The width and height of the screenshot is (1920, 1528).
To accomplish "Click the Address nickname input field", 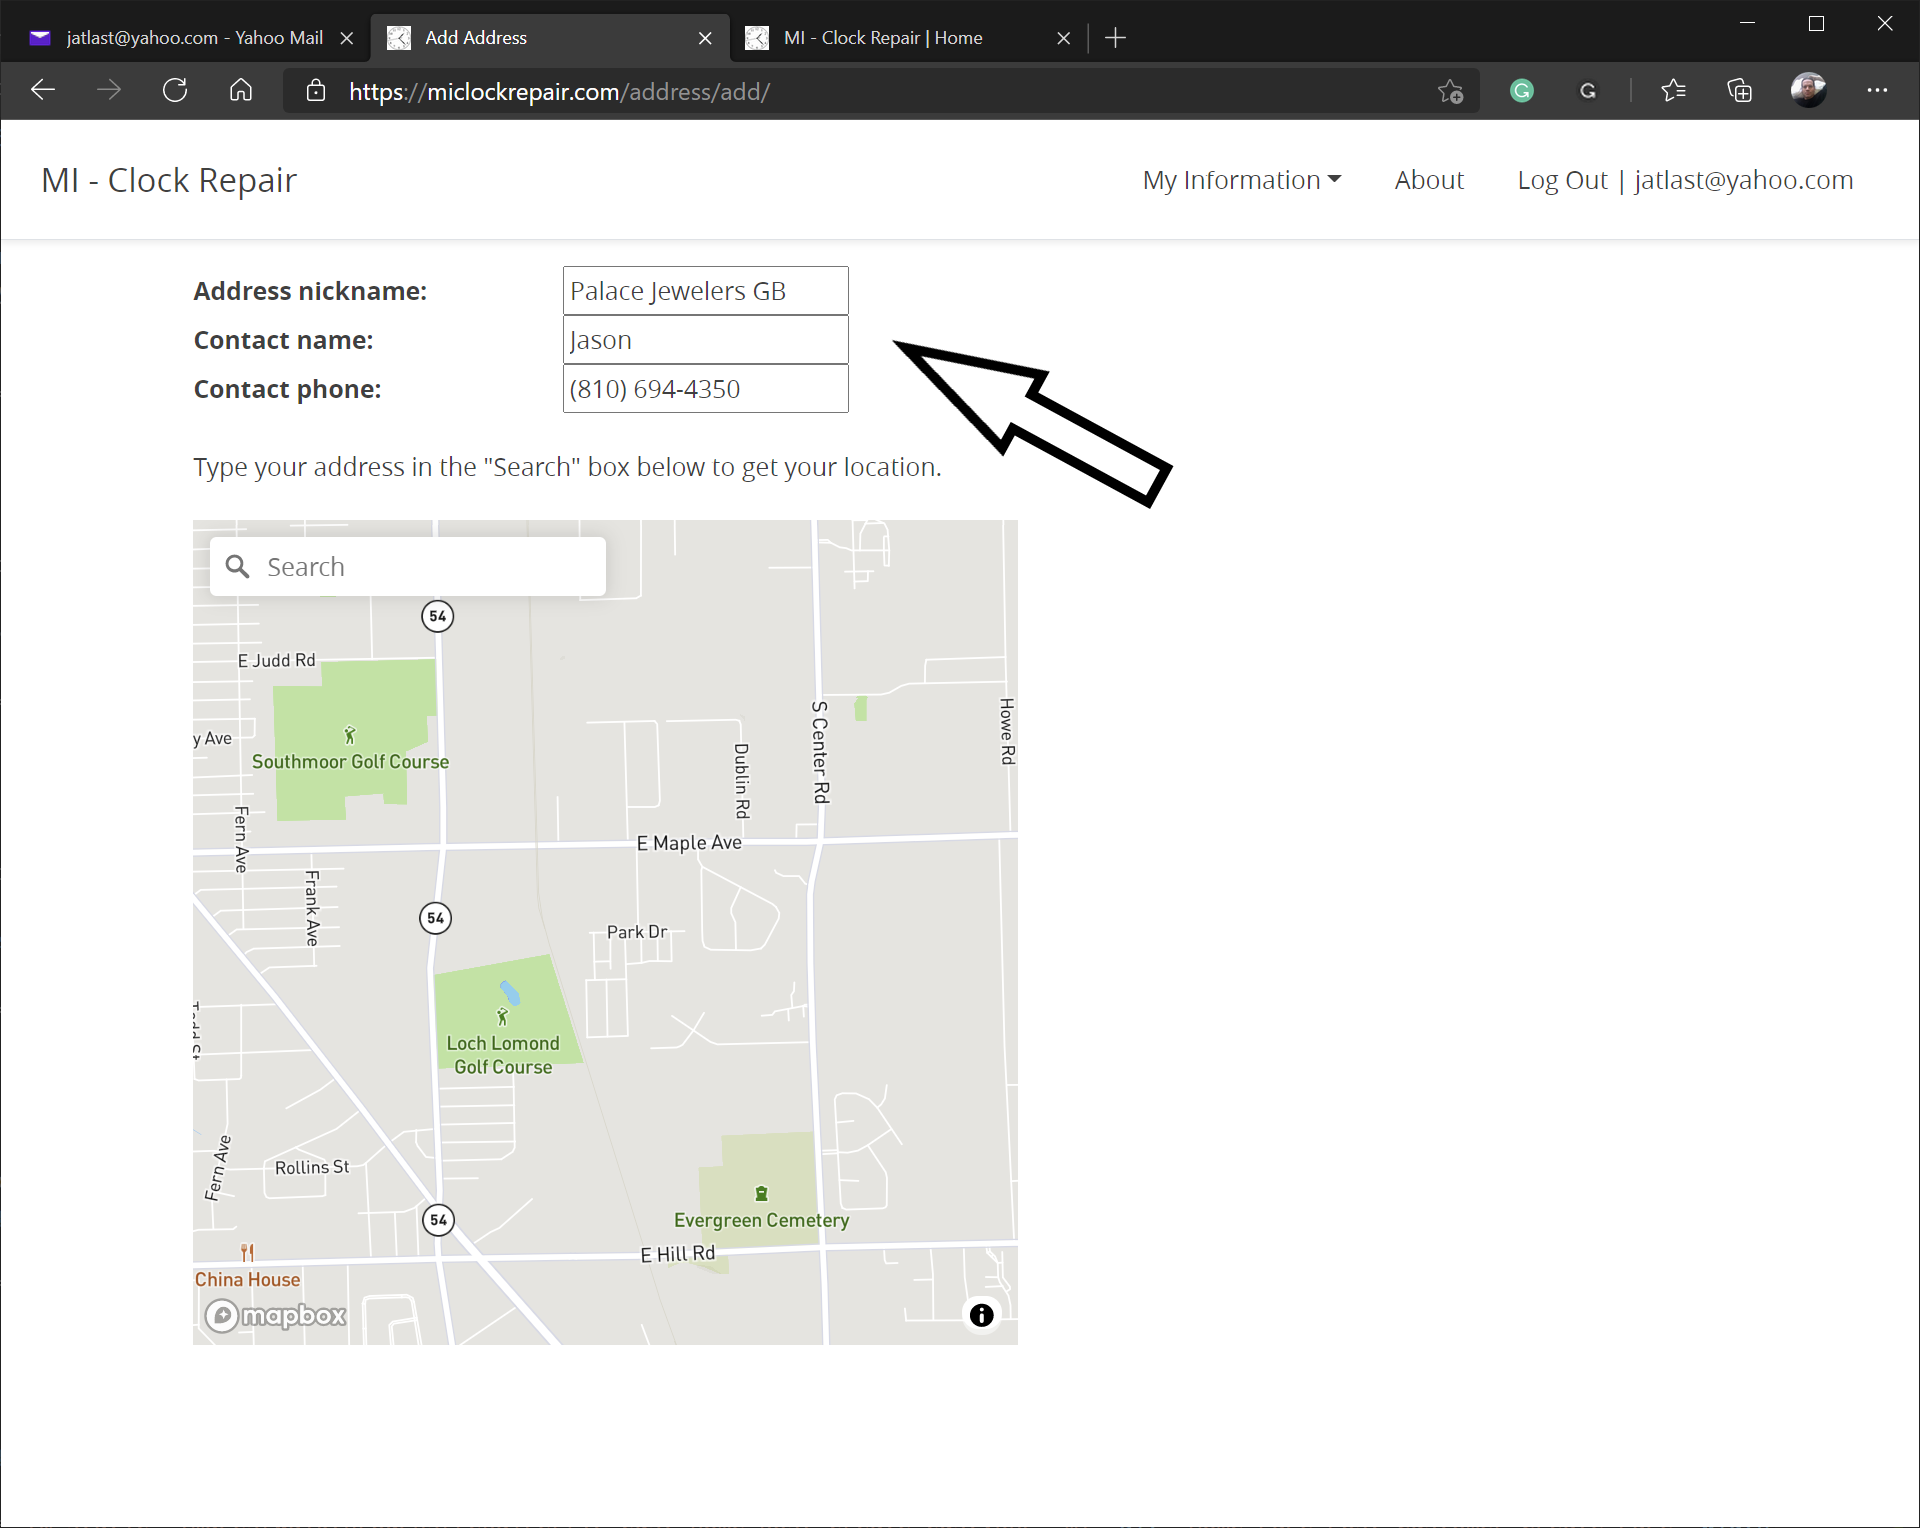I will 704,292.
